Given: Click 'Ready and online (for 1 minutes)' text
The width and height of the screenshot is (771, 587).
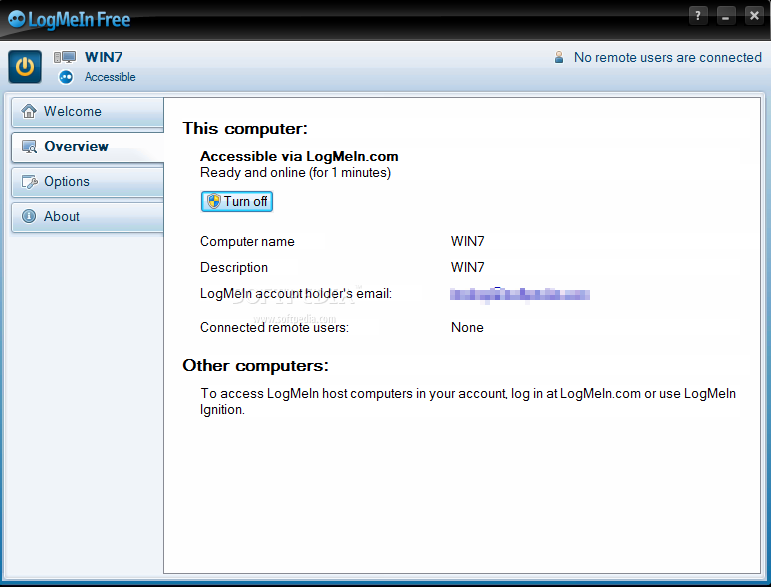Looking at the screenshot, I should coord(296,173).
